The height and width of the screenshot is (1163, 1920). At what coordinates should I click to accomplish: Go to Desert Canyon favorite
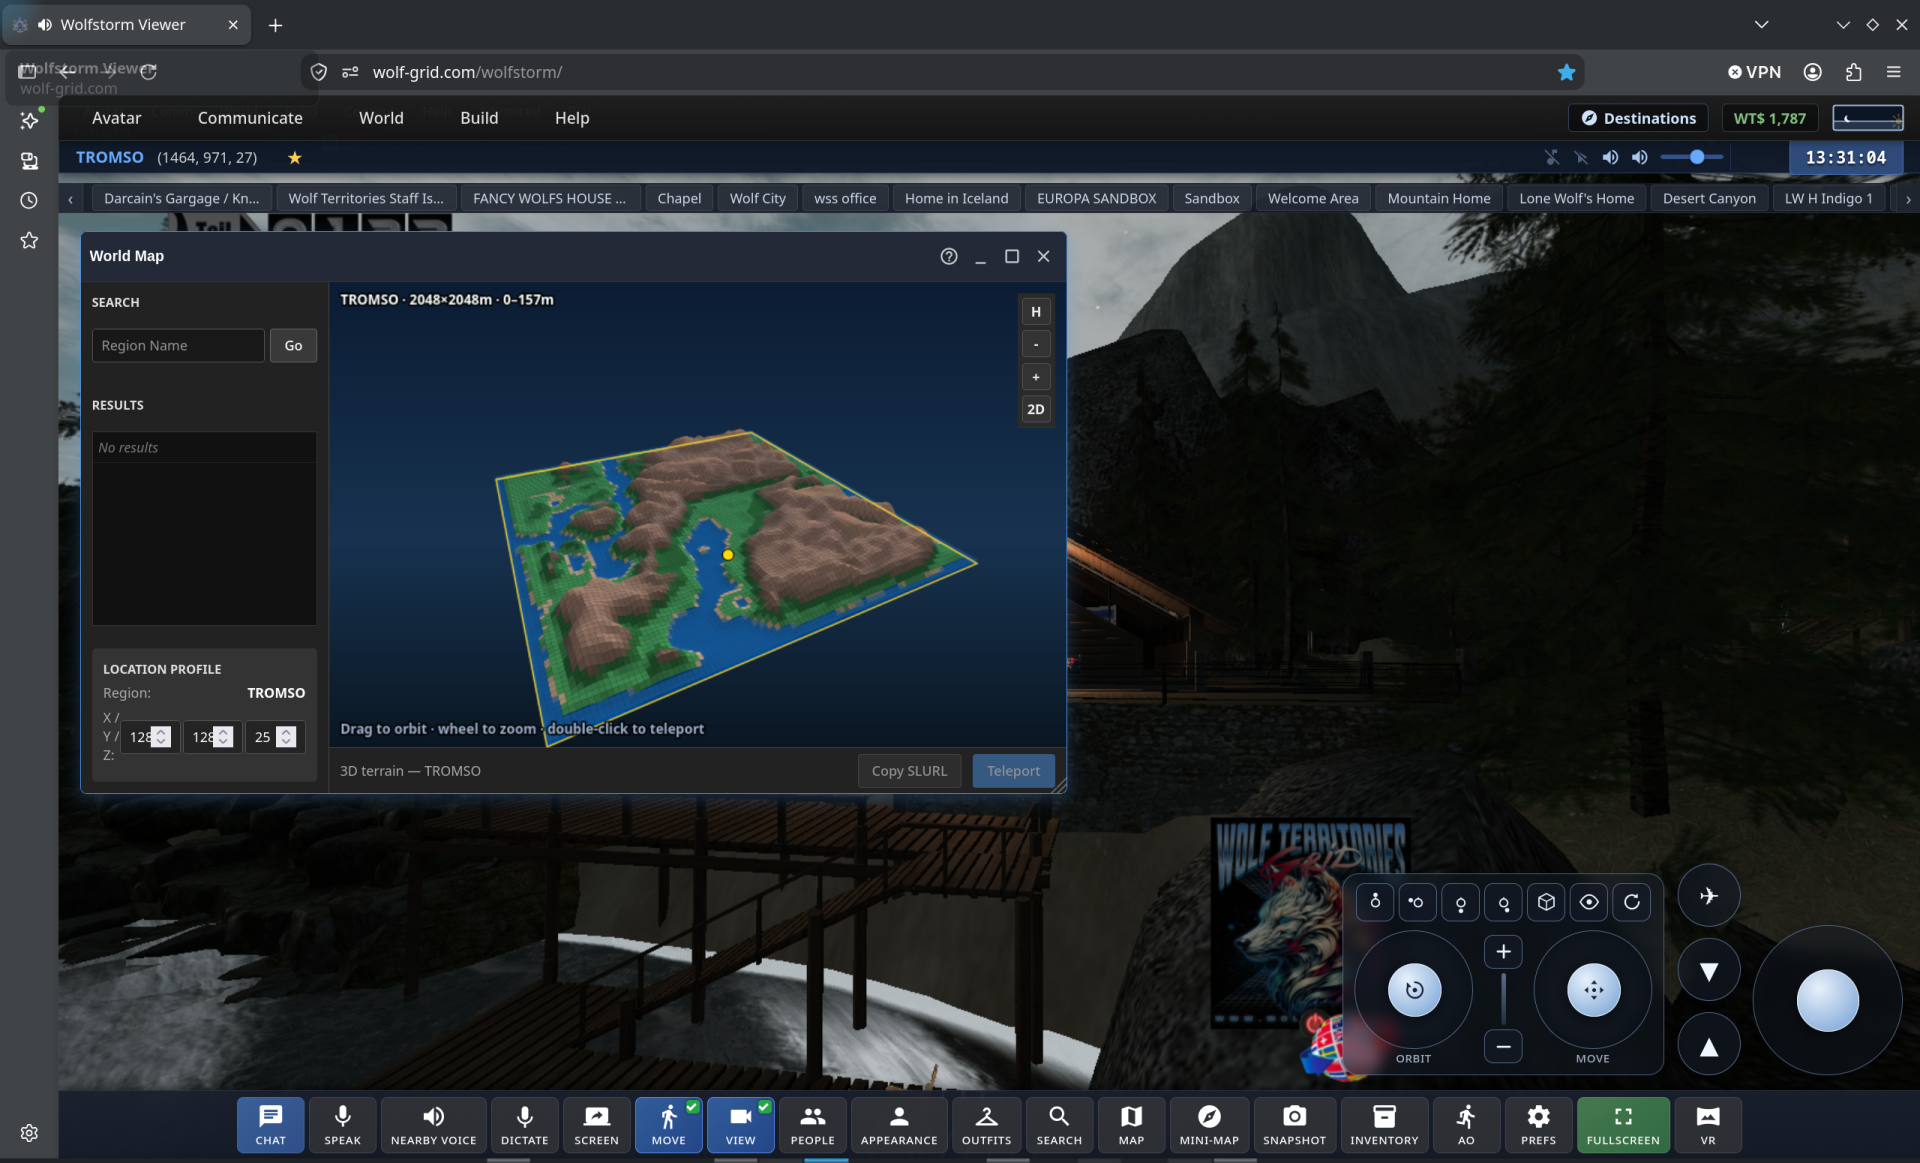[1709, 198]
